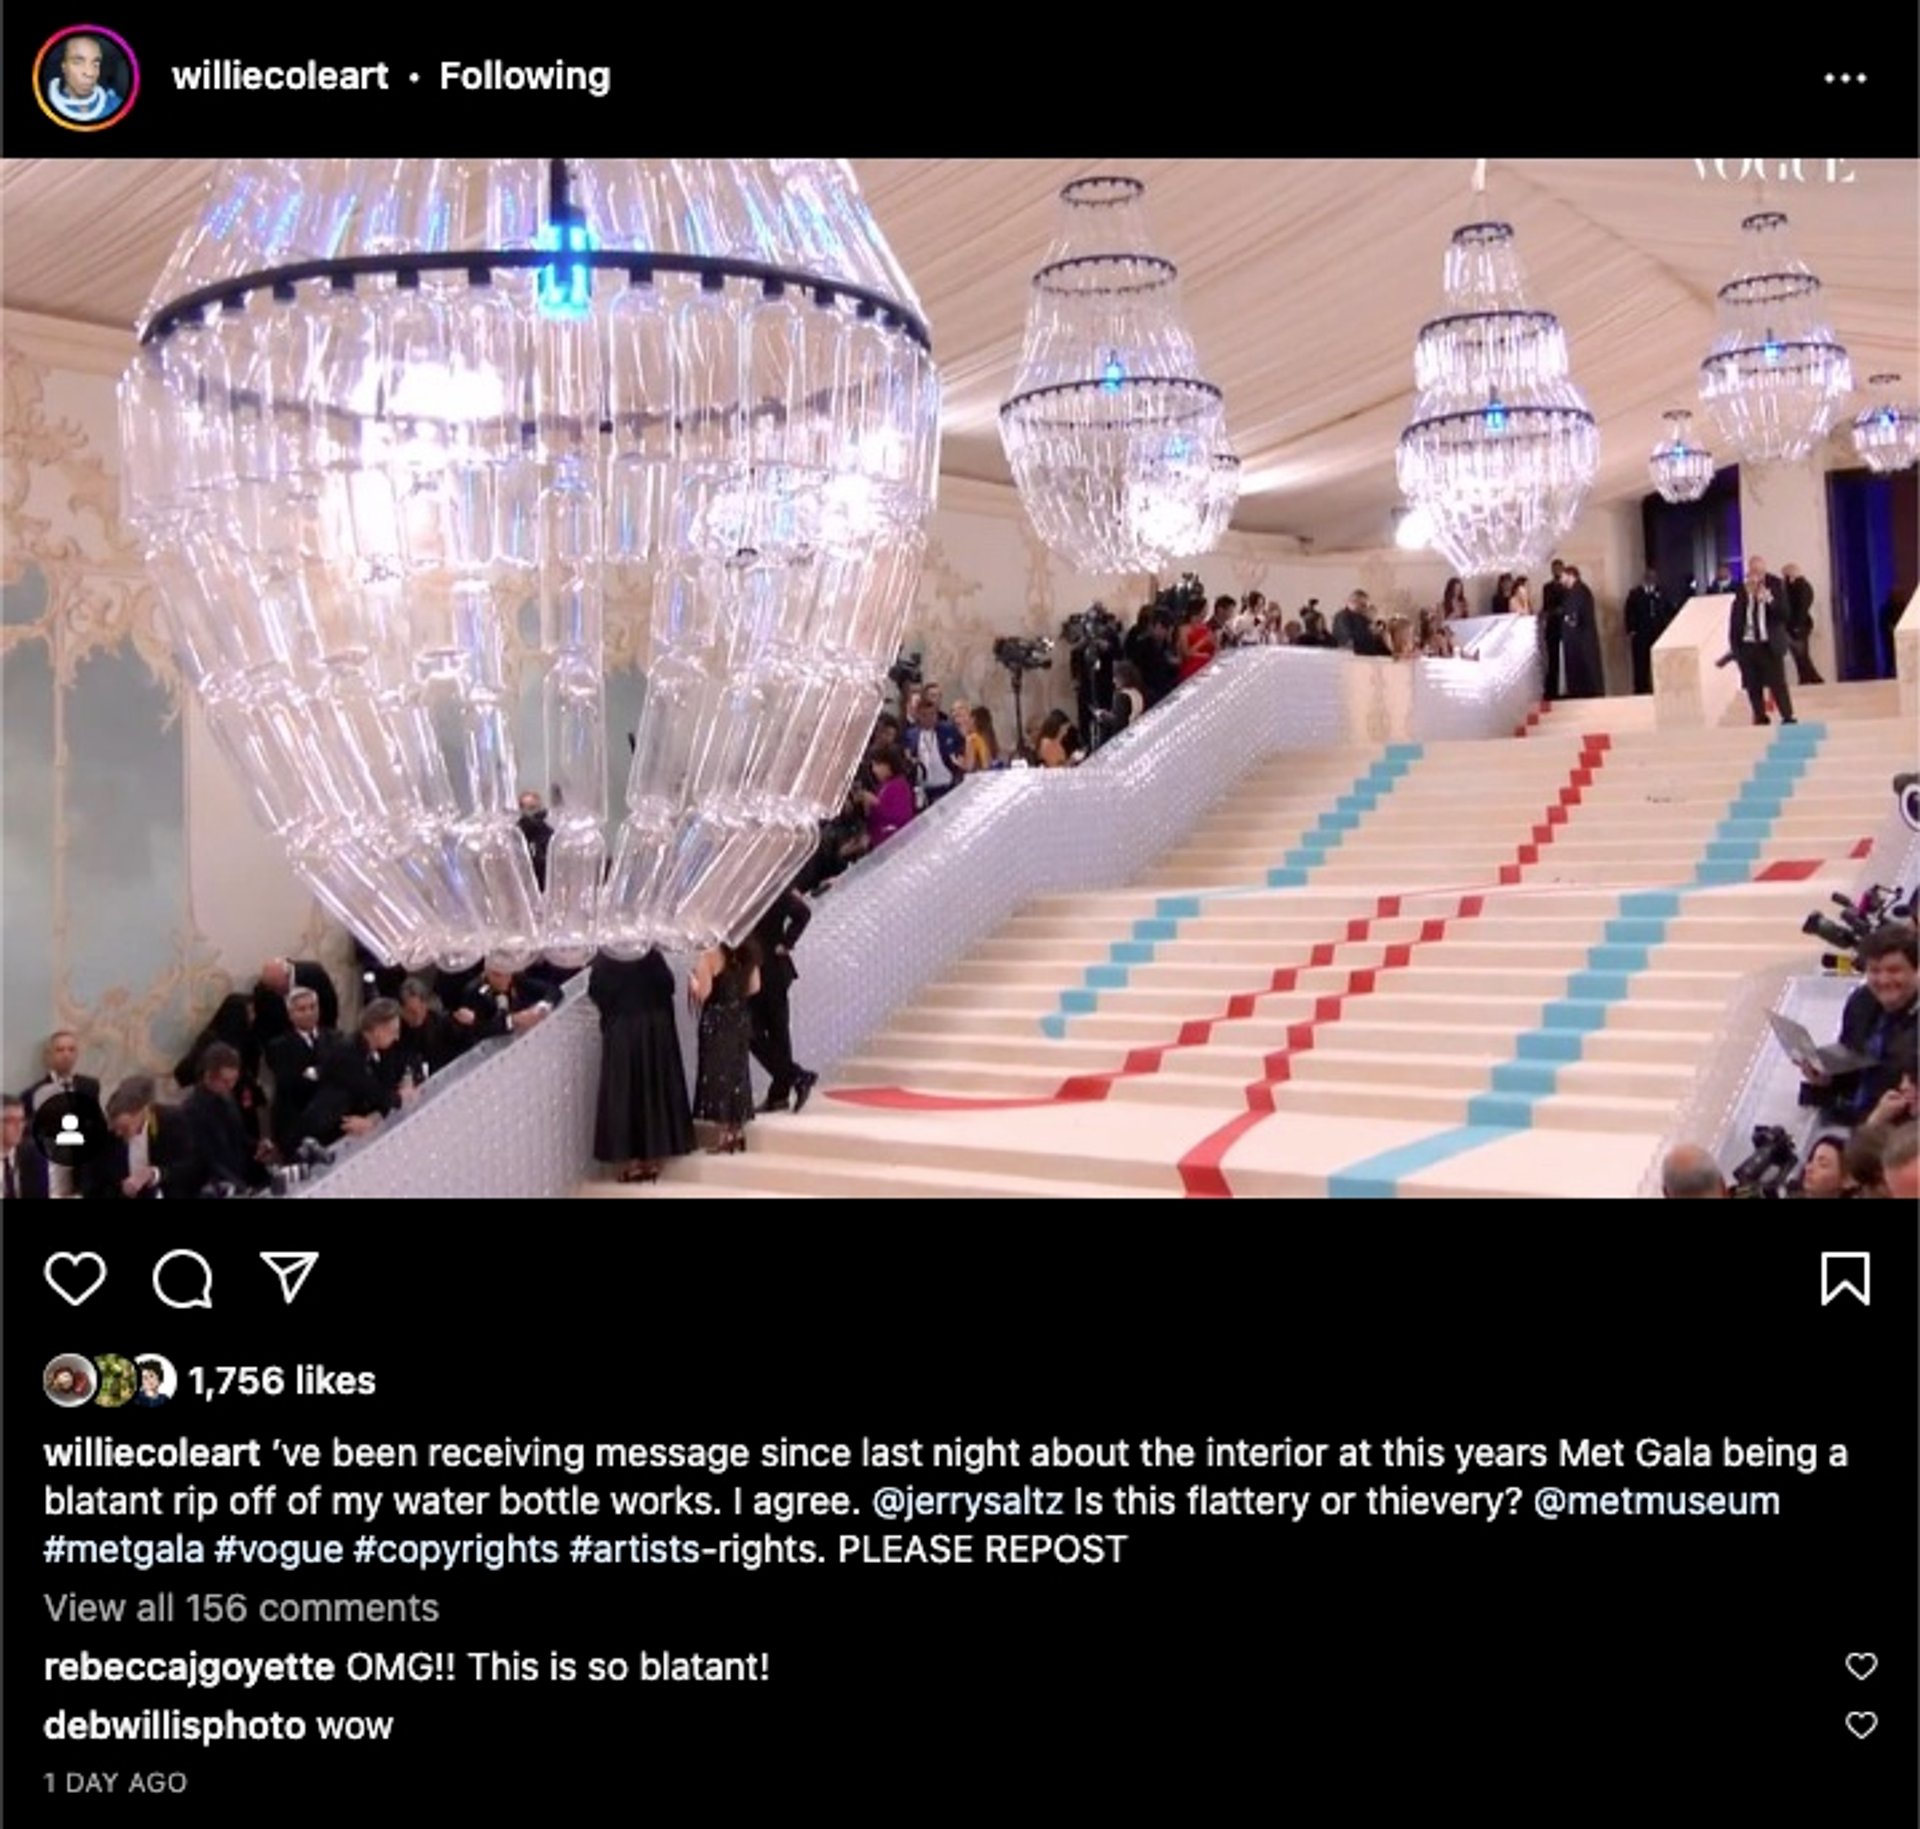Toggle the Following status
The width and height of the screenshot is (1920, 1829).
click(x=525, y=77)
